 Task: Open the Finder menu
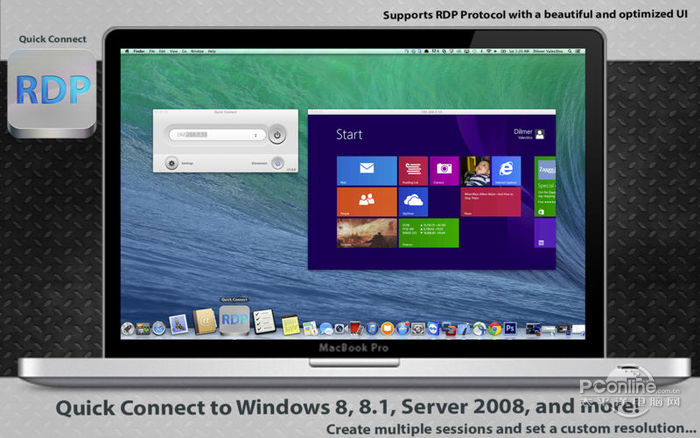click(139, 51)
